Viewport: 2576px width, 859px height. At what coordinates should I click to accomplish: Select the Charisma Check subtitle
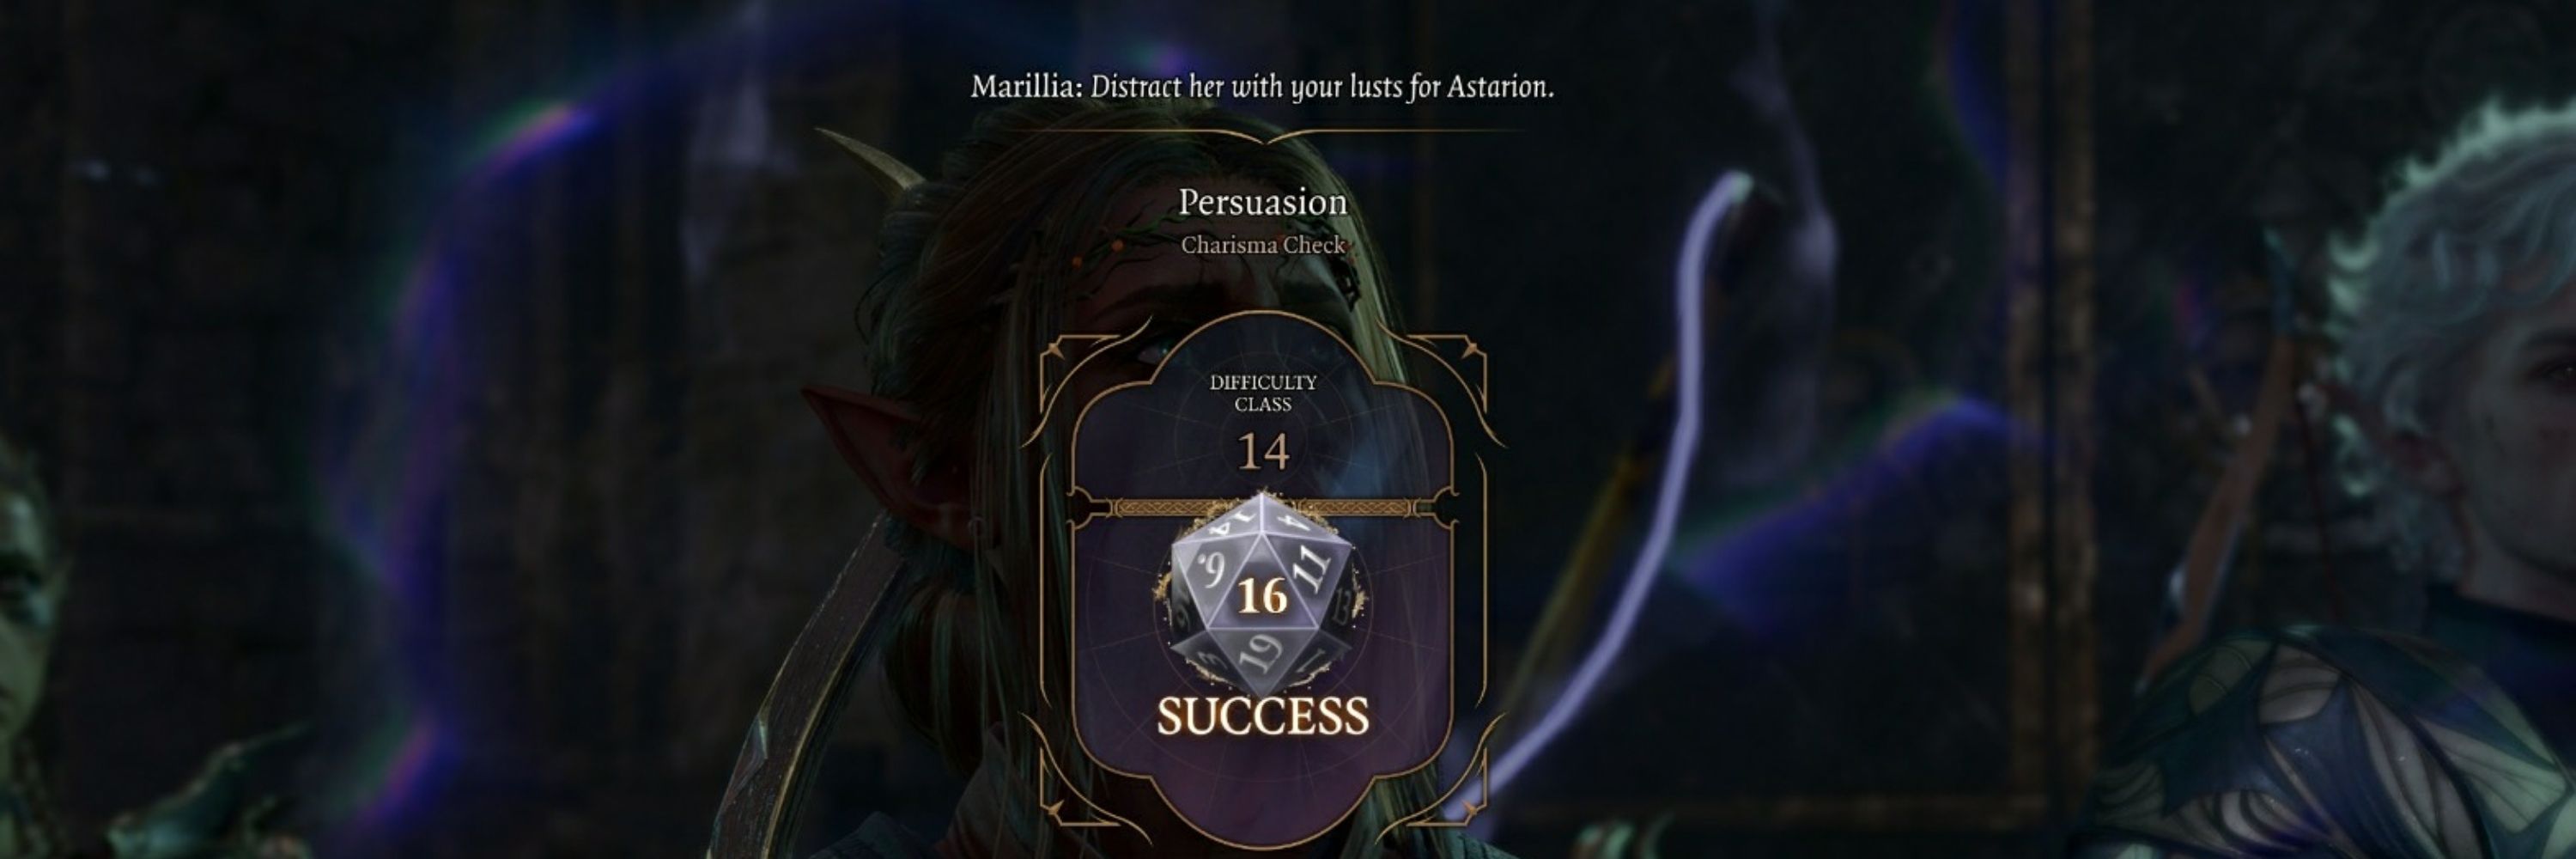click(1263, 245)
